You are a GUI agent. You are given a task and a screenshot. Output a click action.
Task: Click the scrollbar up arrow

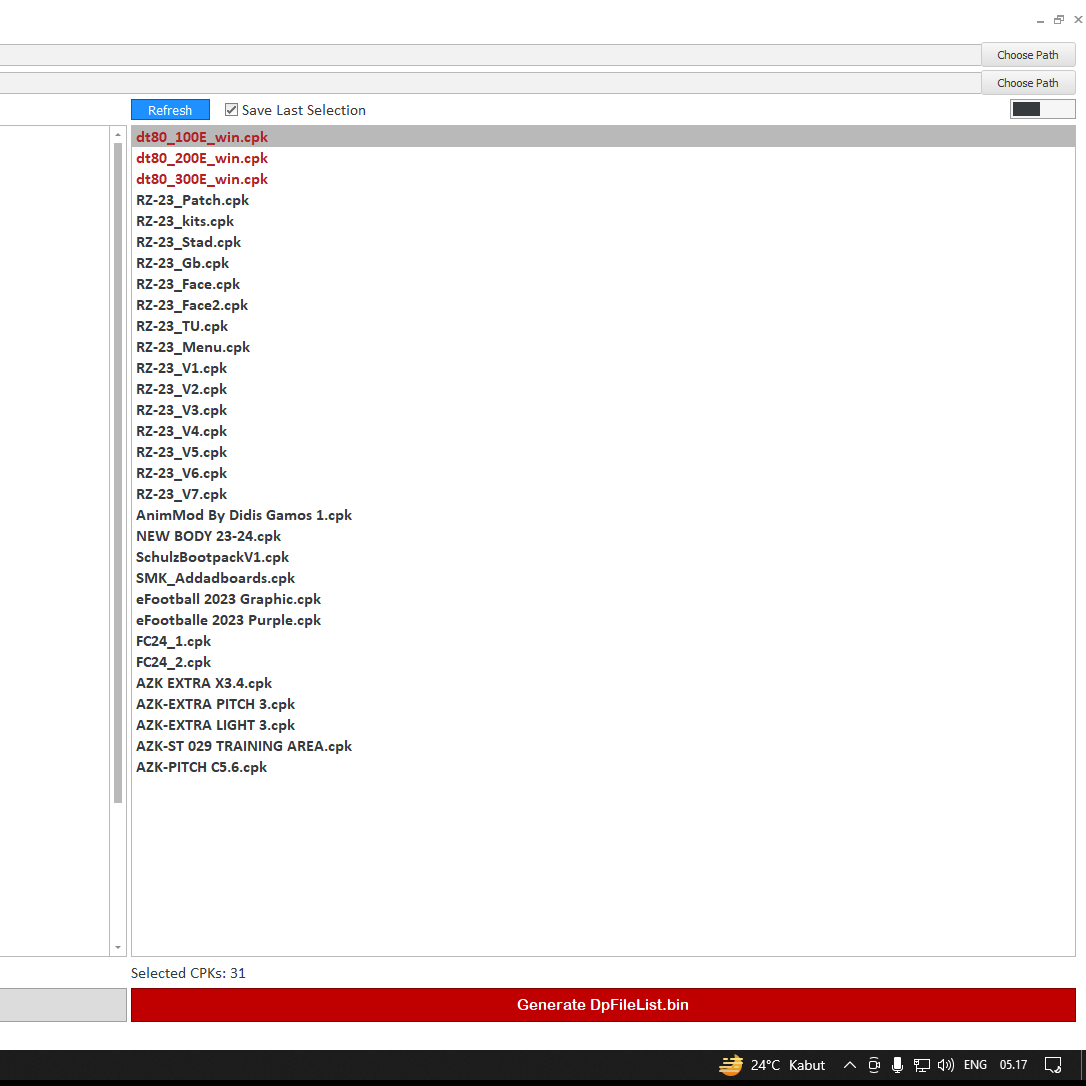pyautogui.click(x=118, y=135)
